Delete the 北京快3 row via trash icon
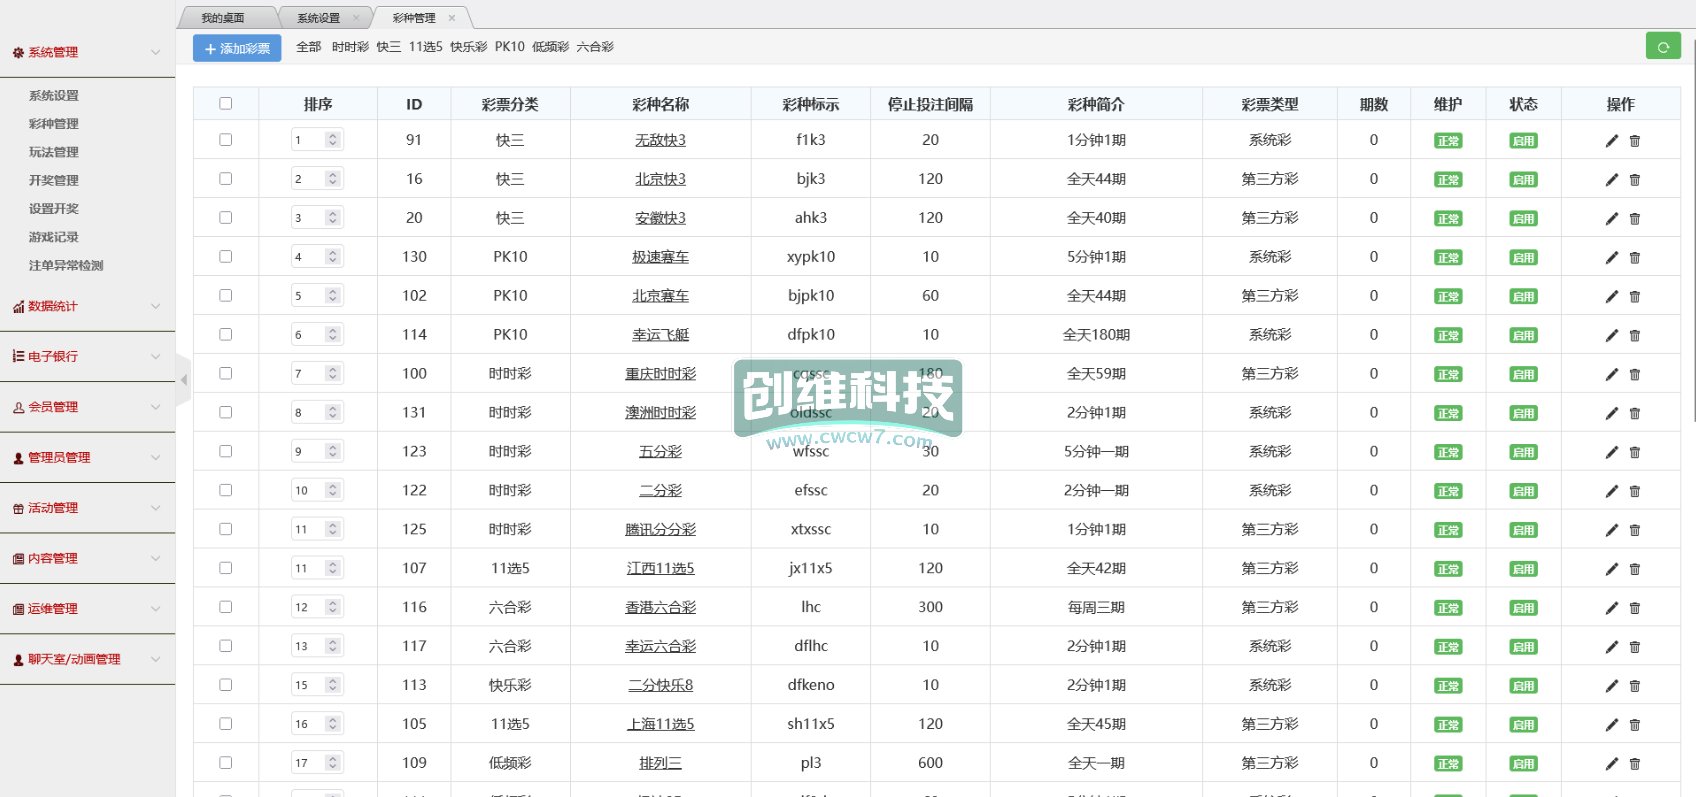 tap(1635, 180)
